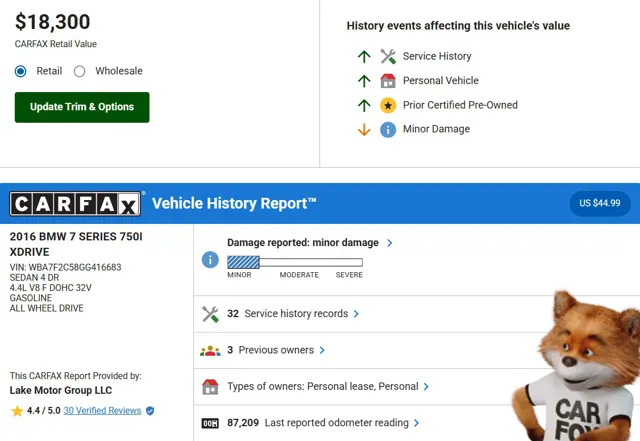Click the Service History wrench icon

click(388, 57)
